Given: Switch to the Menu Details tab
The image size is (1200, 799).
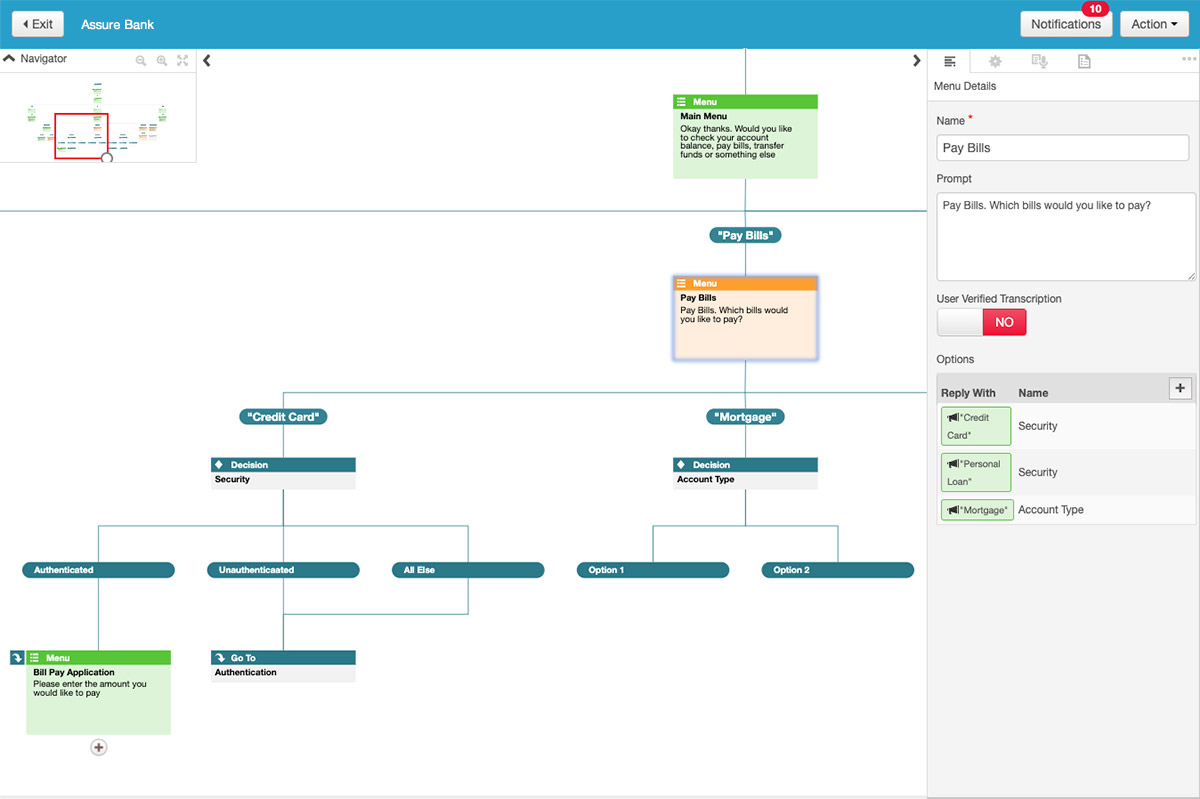Looking at the screenshot, I should [x=950, y=62].
